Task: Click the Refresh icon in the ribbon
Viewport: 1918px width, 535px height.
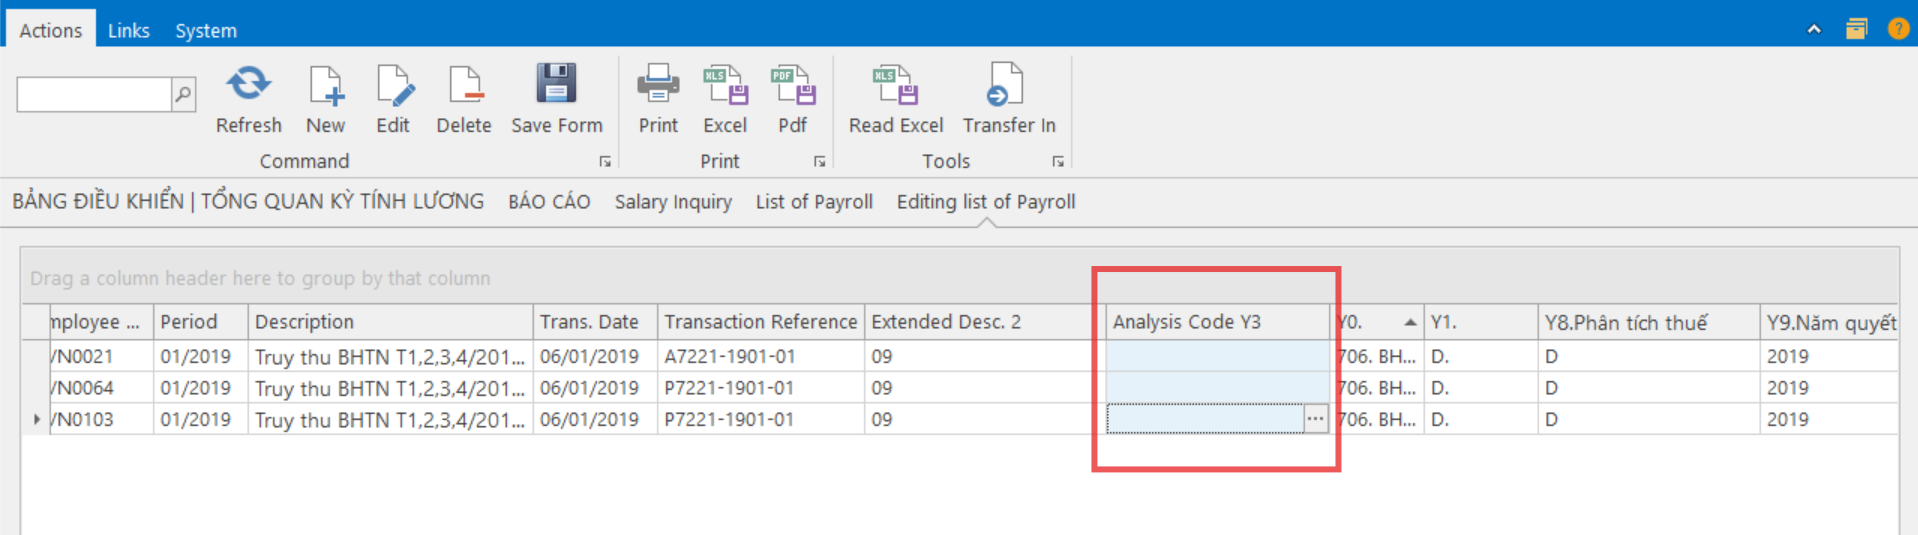Action: tap(248, 86)
